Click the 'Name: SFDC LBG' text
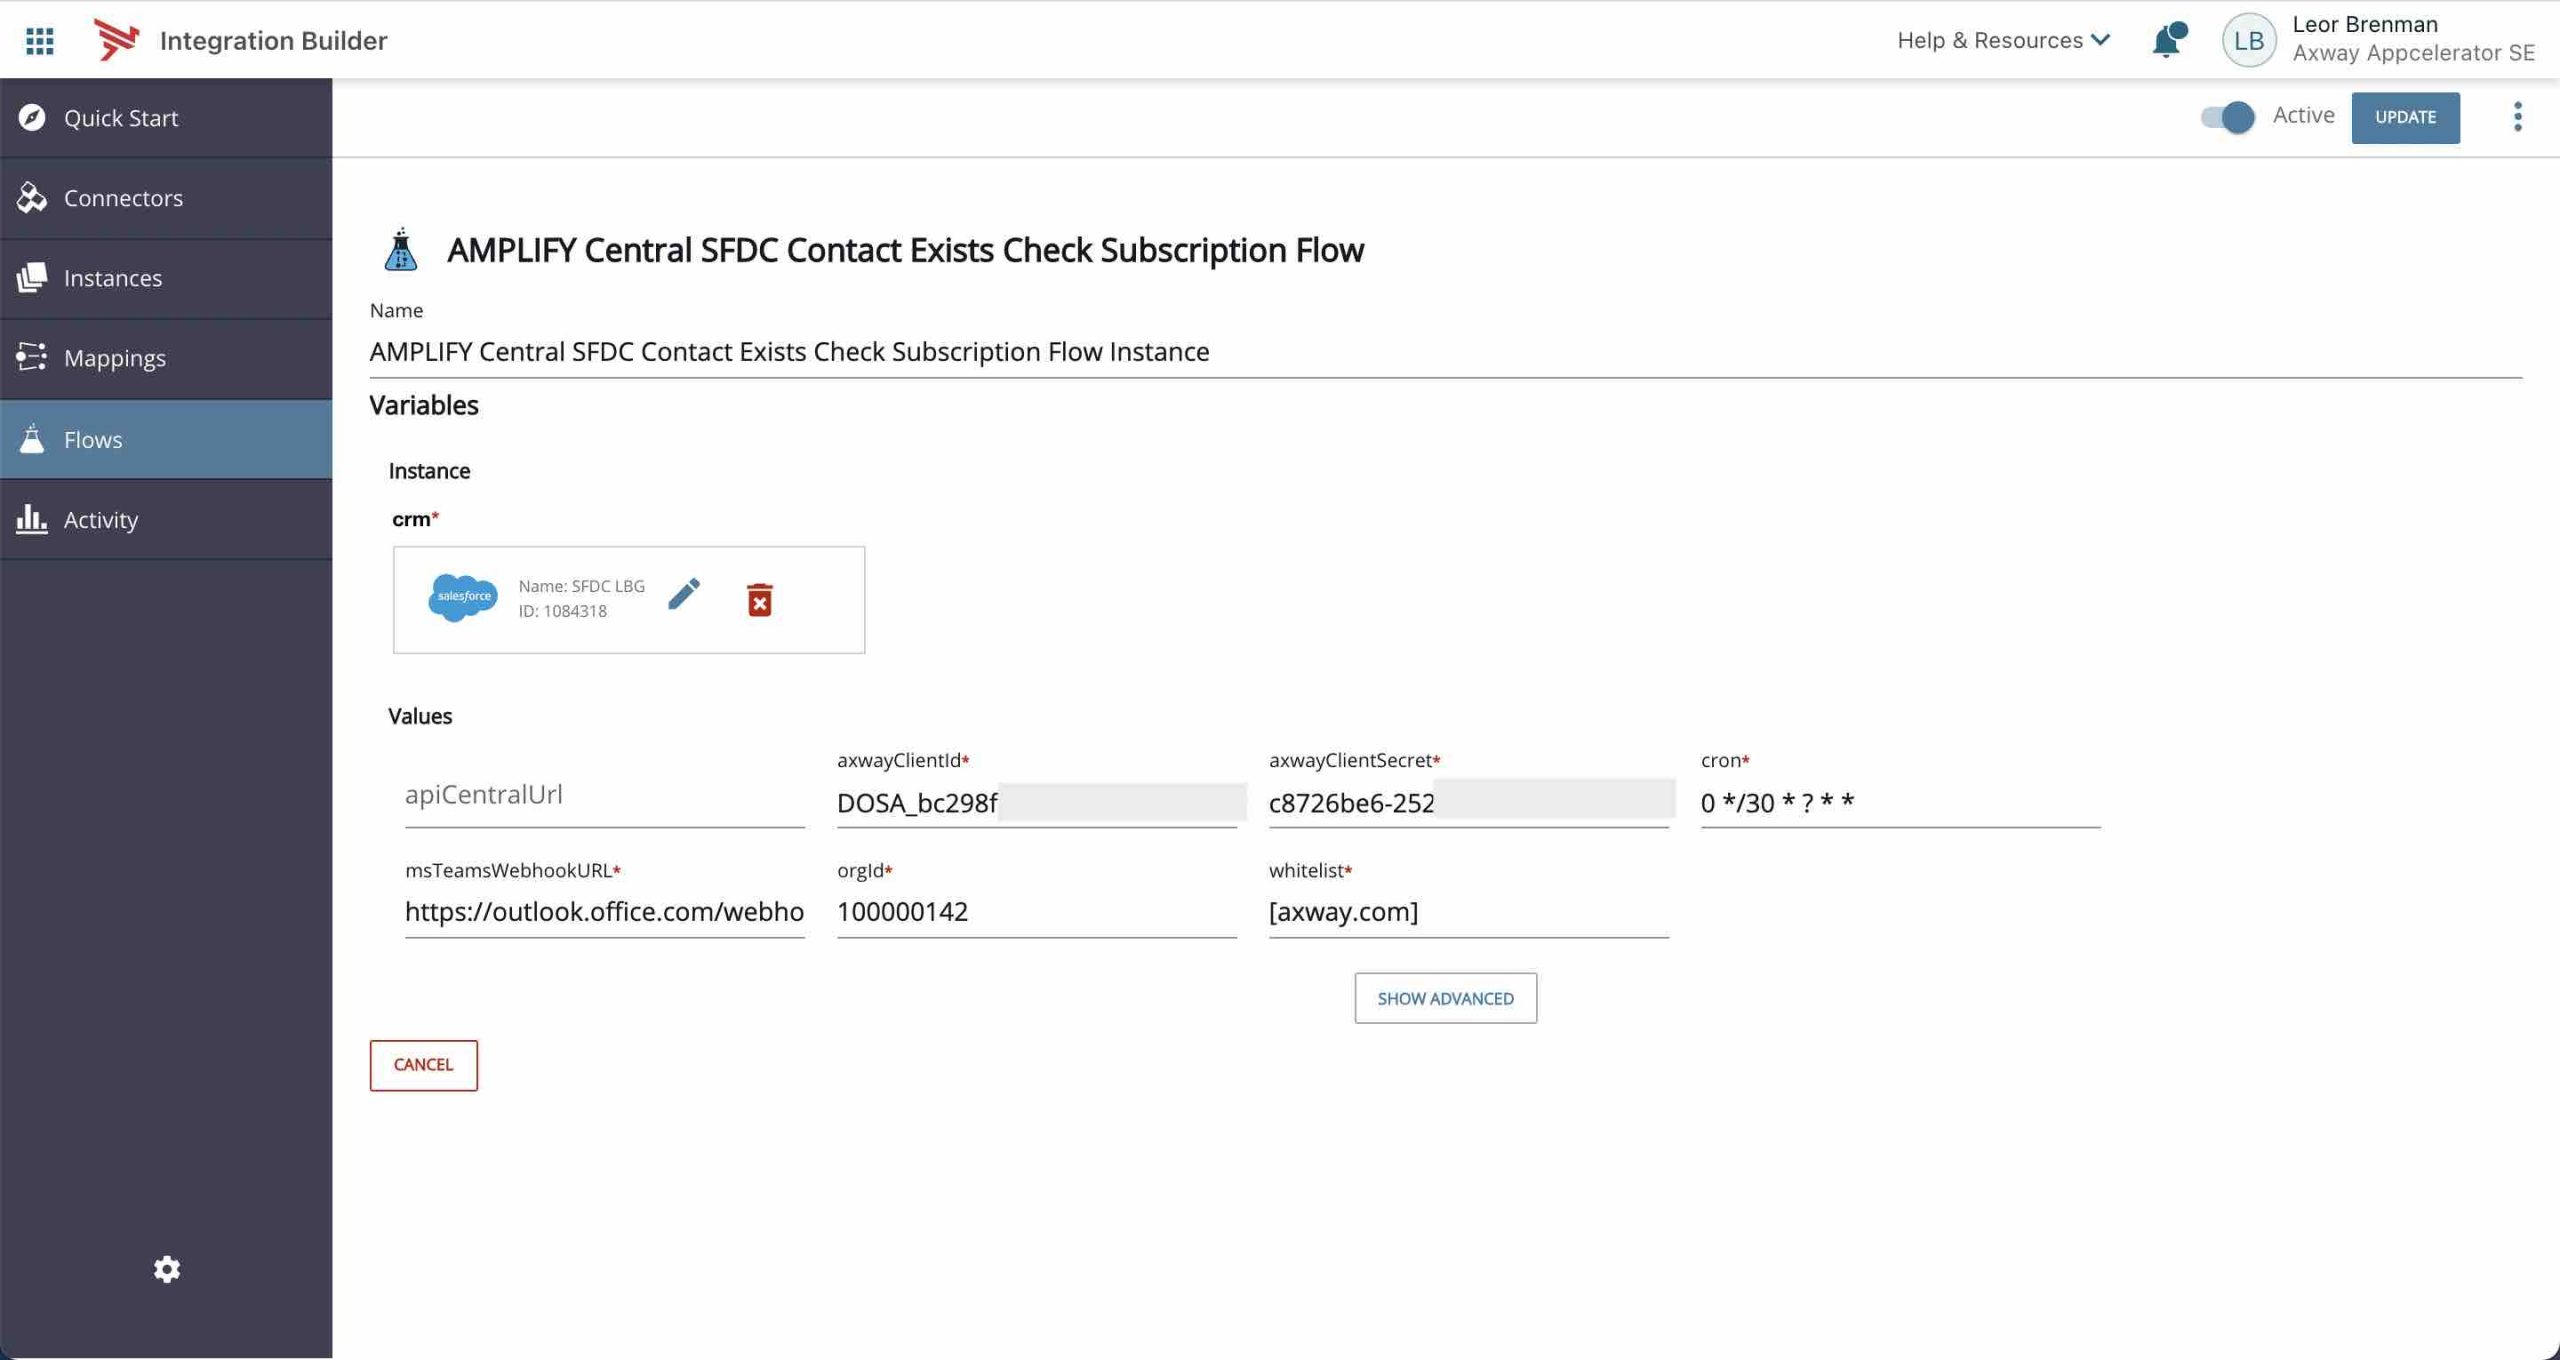The height and width of the screenshot is (1360, 2560). (x=581, y=586)
